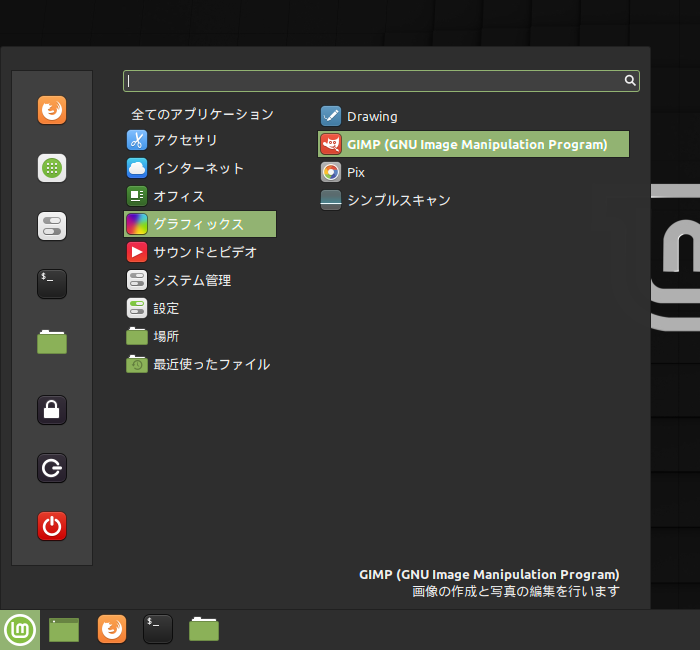Click the グラフィックス rainbow icon

137,224
